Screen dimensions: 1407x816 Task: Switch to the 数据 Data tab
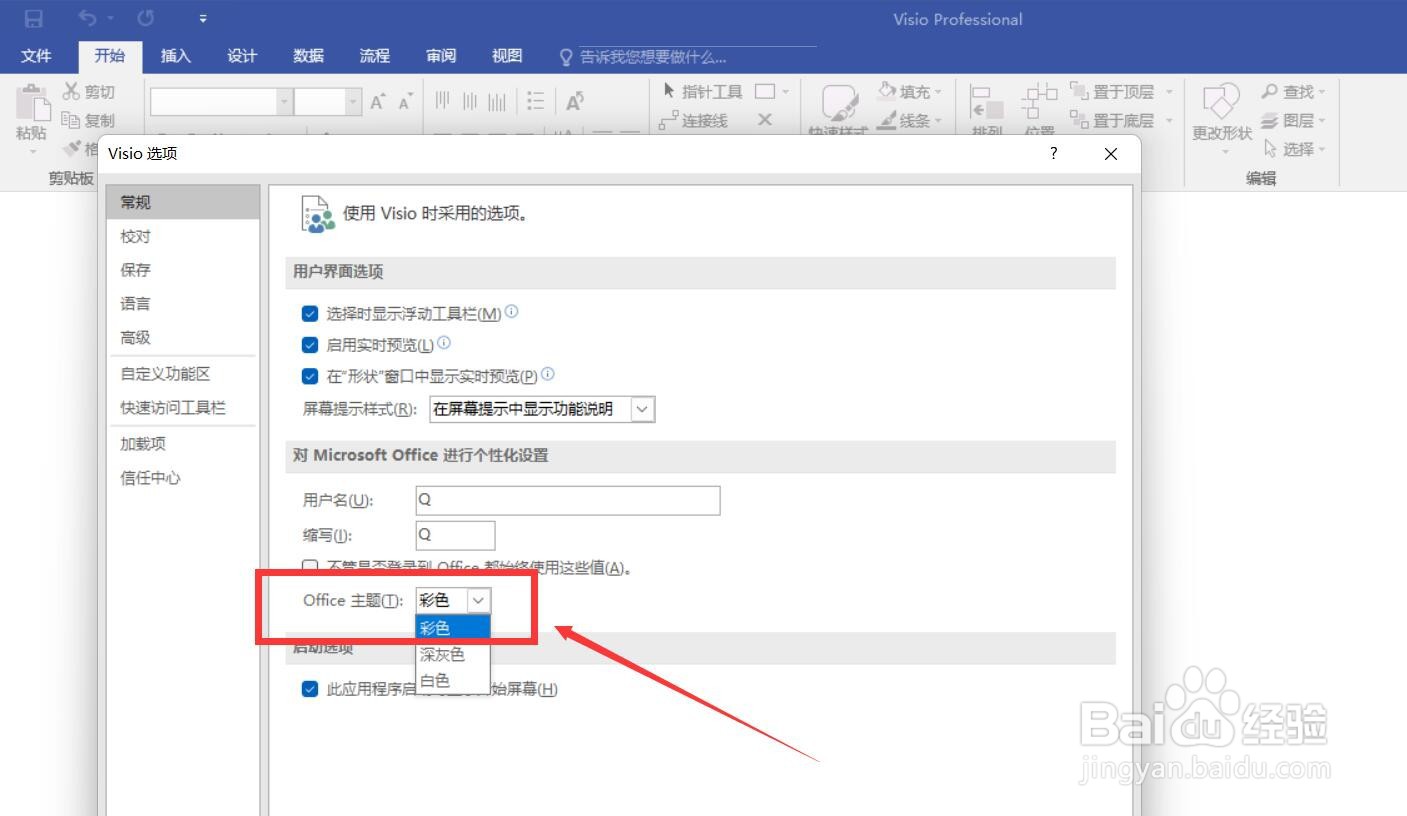click(x=308, y=56)
